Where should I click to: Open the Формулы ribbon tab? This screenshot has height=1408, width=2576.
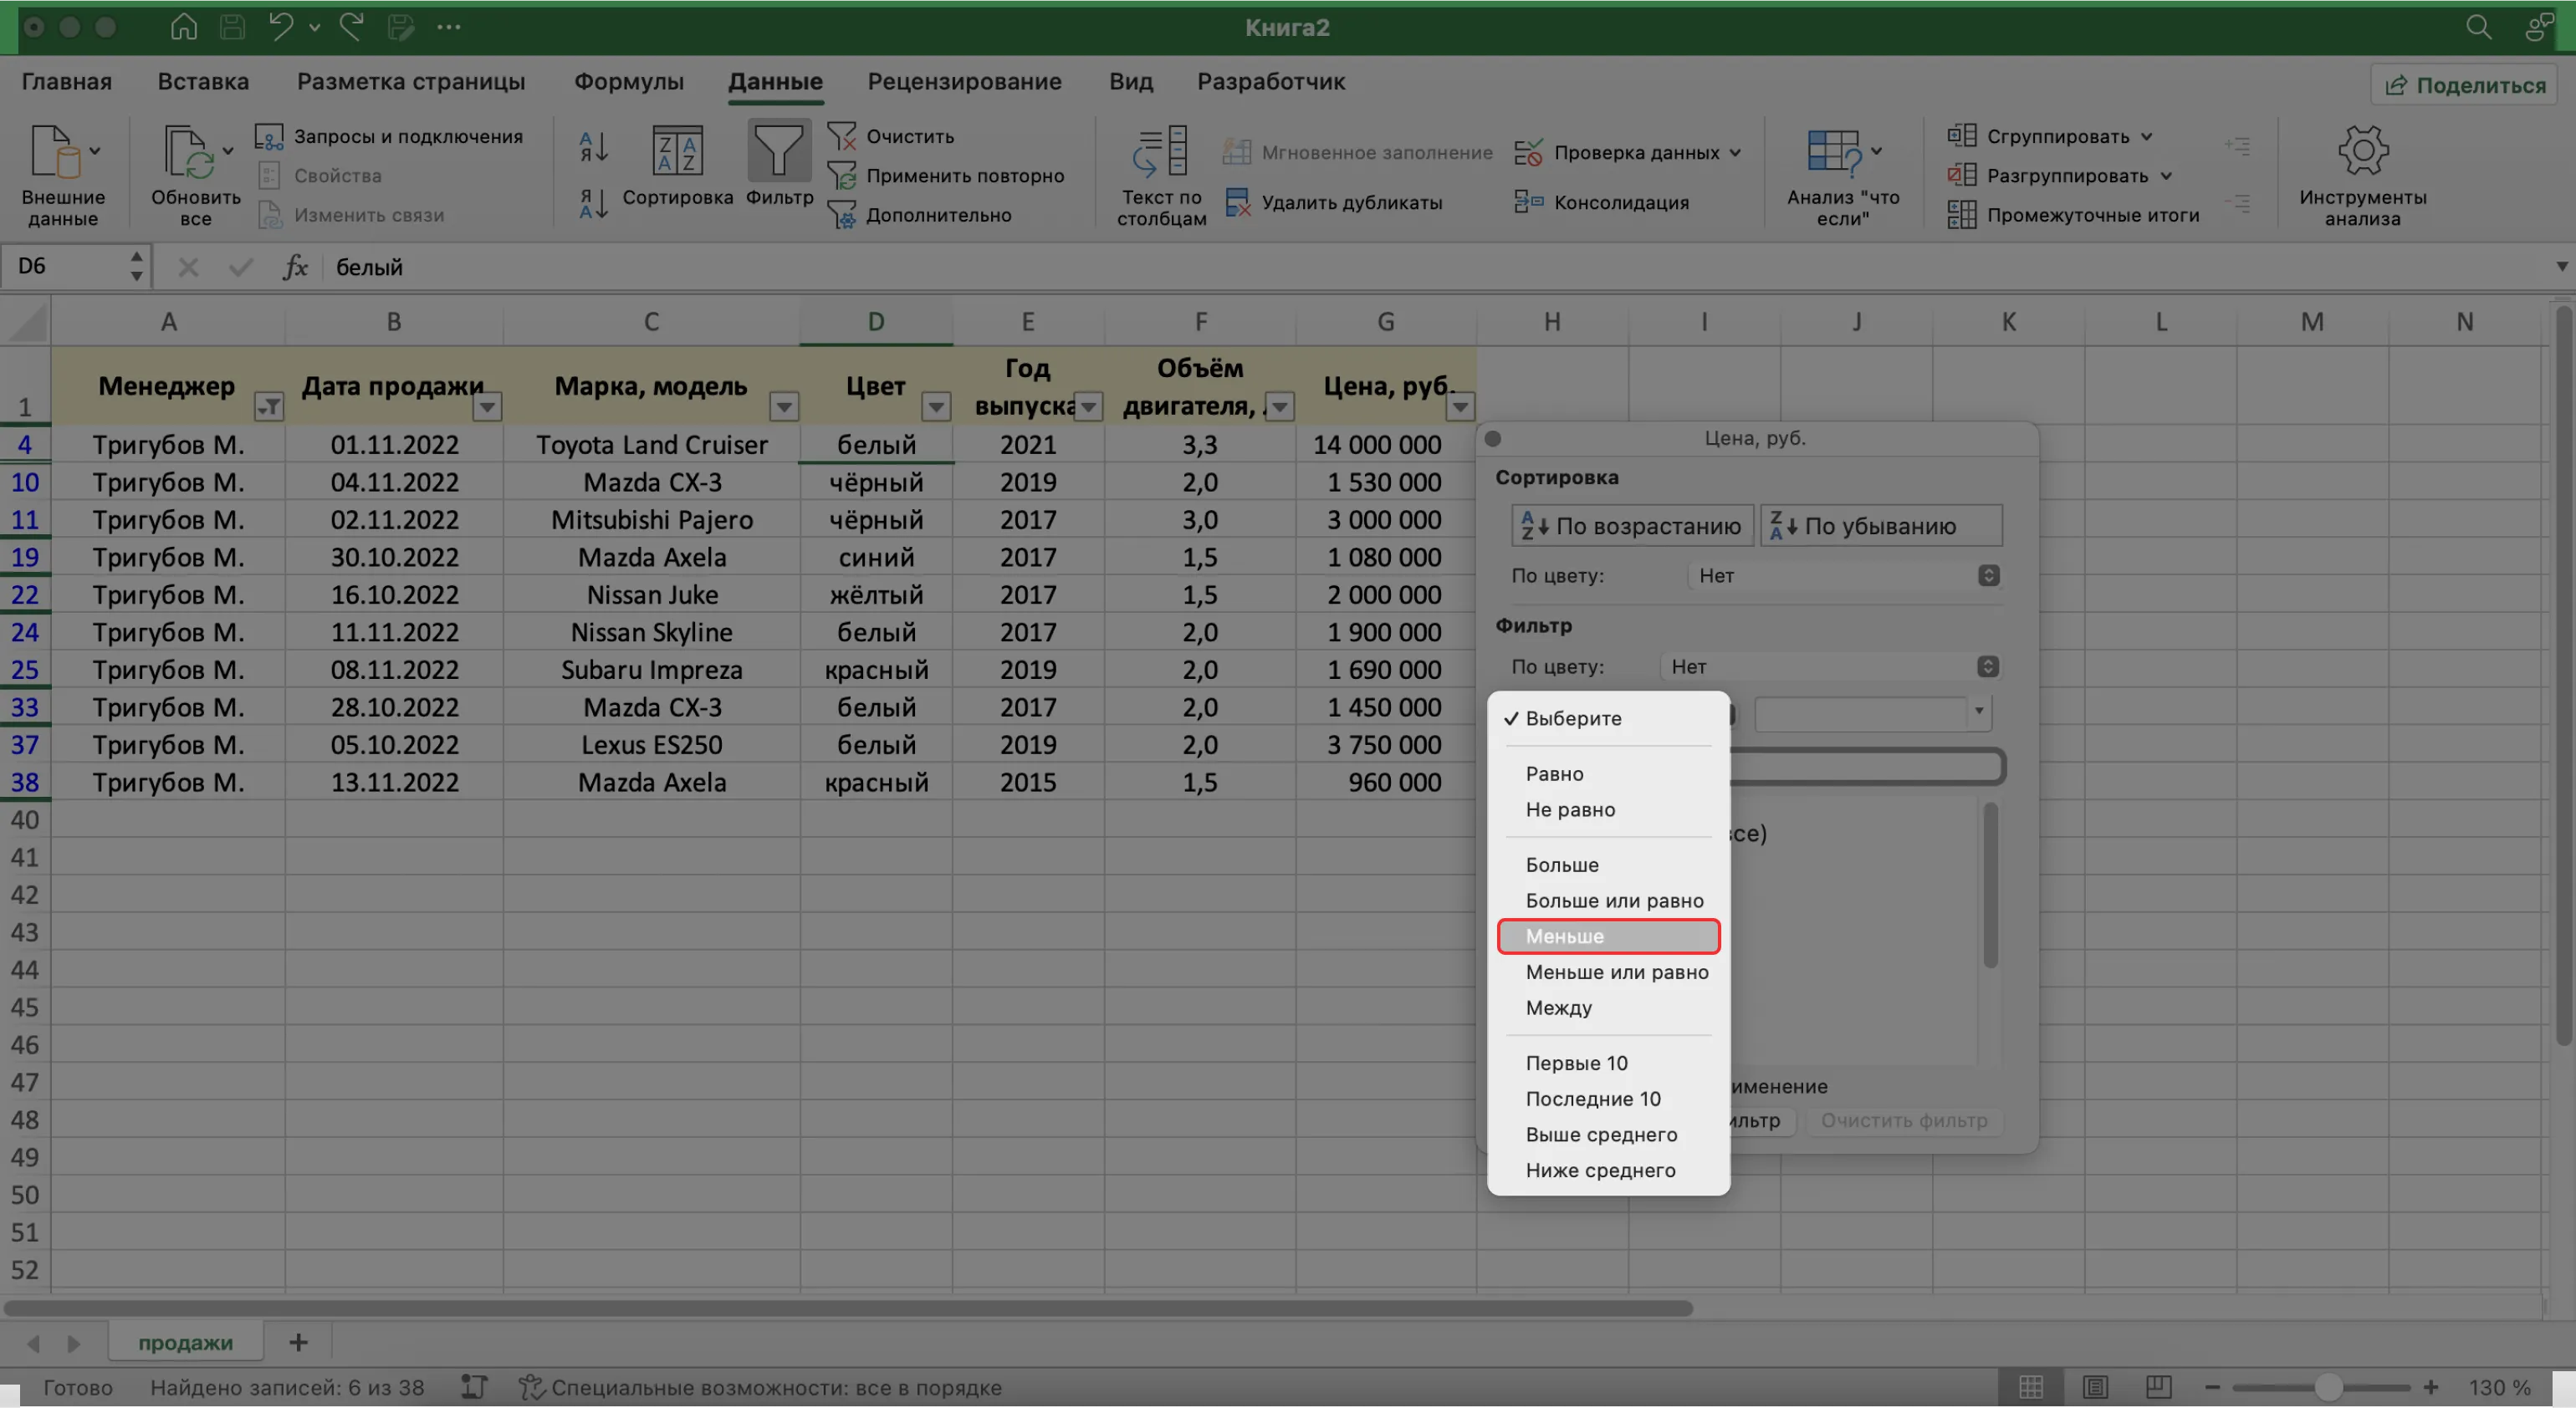628,82
